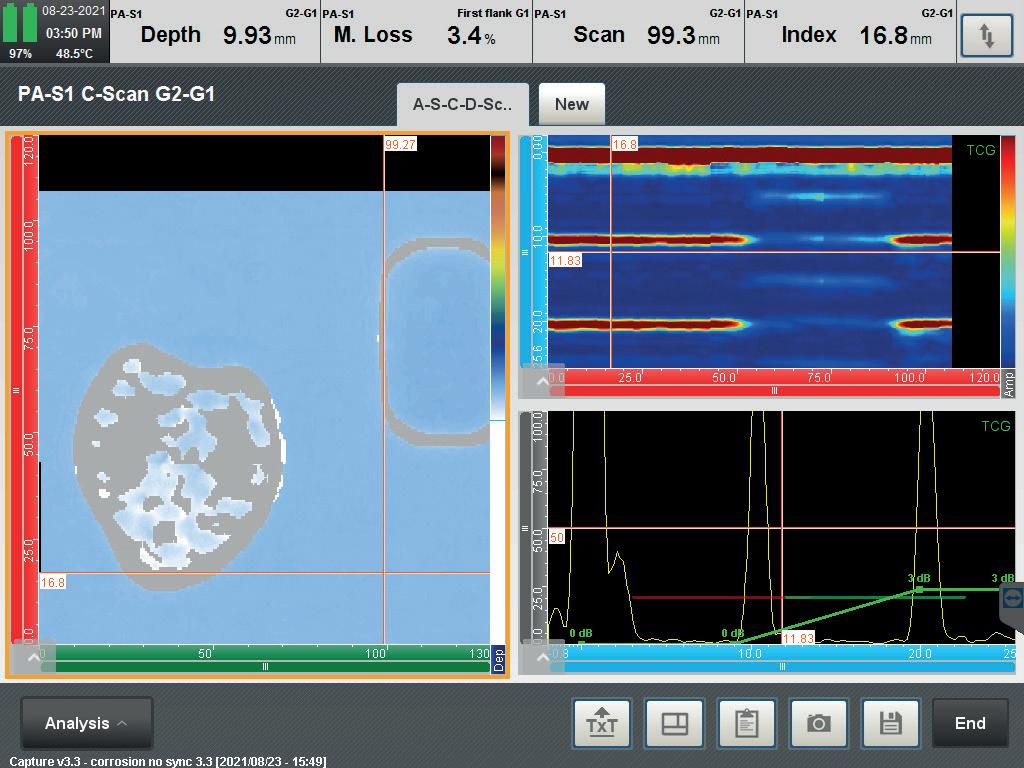Click the End button
This screenshot has height=768, width=1024.
click(x=970, y=723)
